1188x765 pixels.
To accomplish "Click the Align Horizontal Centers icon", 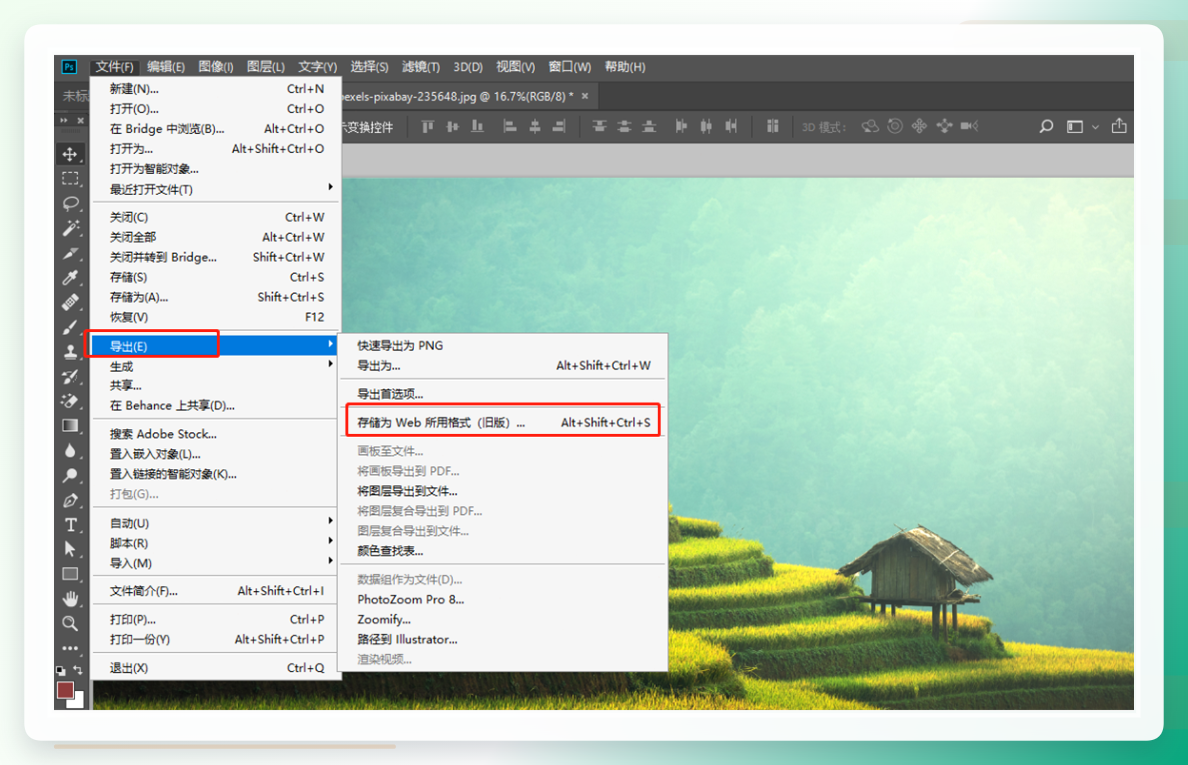I will pos(535,126).
